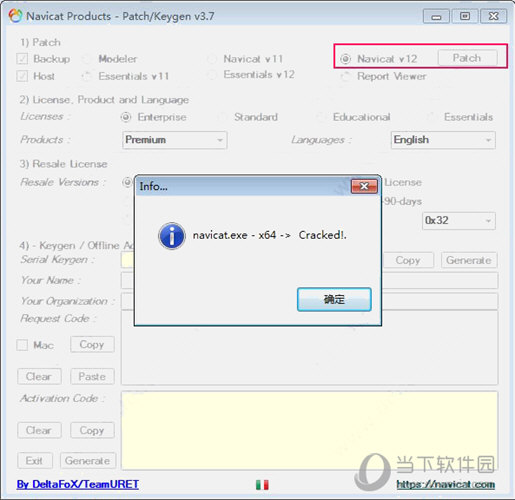
Task: Select Essentials v12 radio option
Action: click(212, 75)
